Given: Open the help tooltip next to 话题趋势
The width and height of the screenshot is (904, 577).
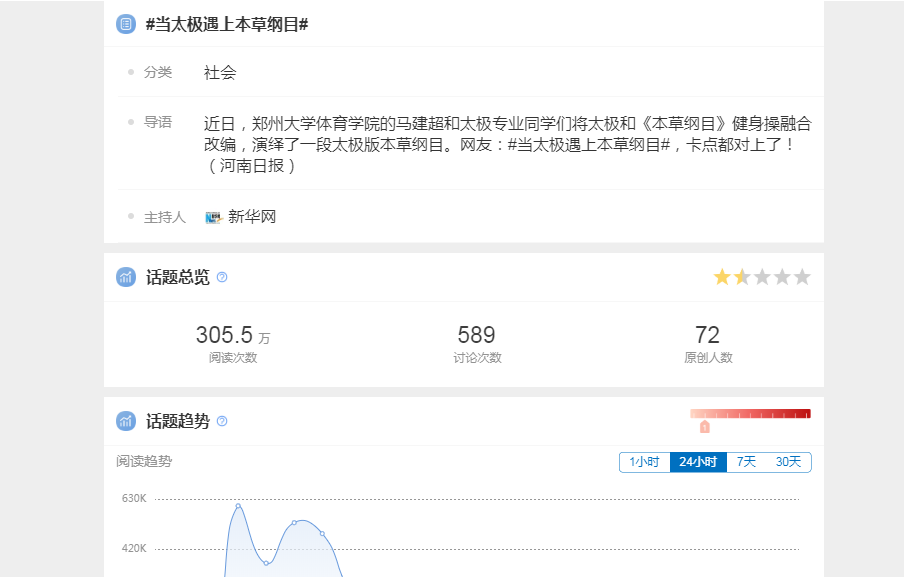Looking at the screenshot, I should 222,421.
